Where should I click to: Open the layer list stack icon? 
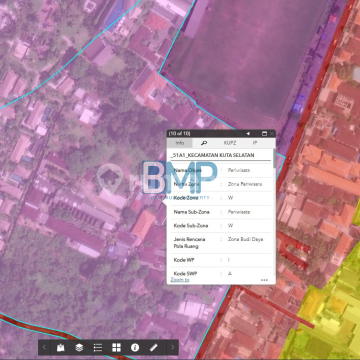point(79,348)
